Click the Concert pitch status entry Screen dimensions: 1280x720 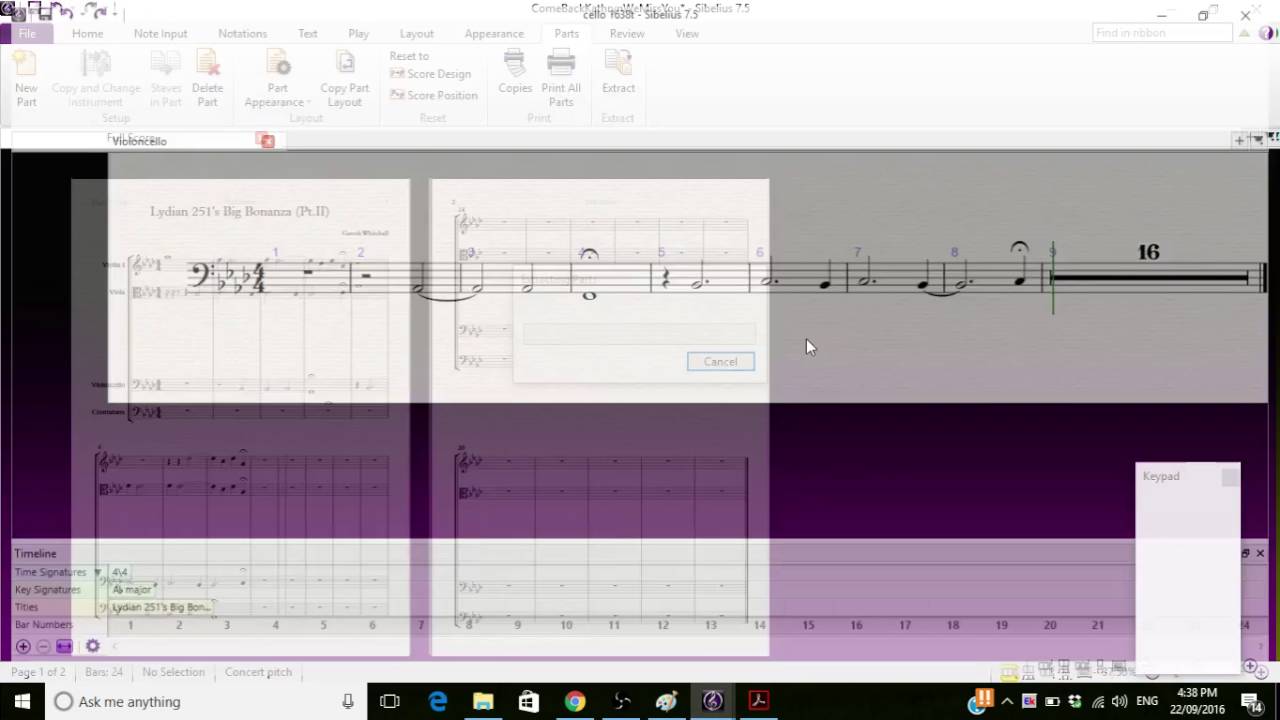tap(258, 672)
